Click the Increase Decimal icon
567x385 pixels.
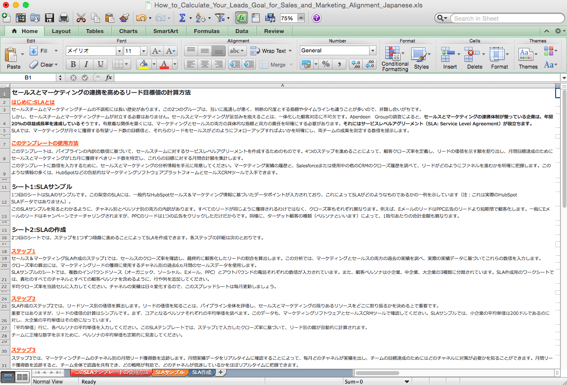356,64
